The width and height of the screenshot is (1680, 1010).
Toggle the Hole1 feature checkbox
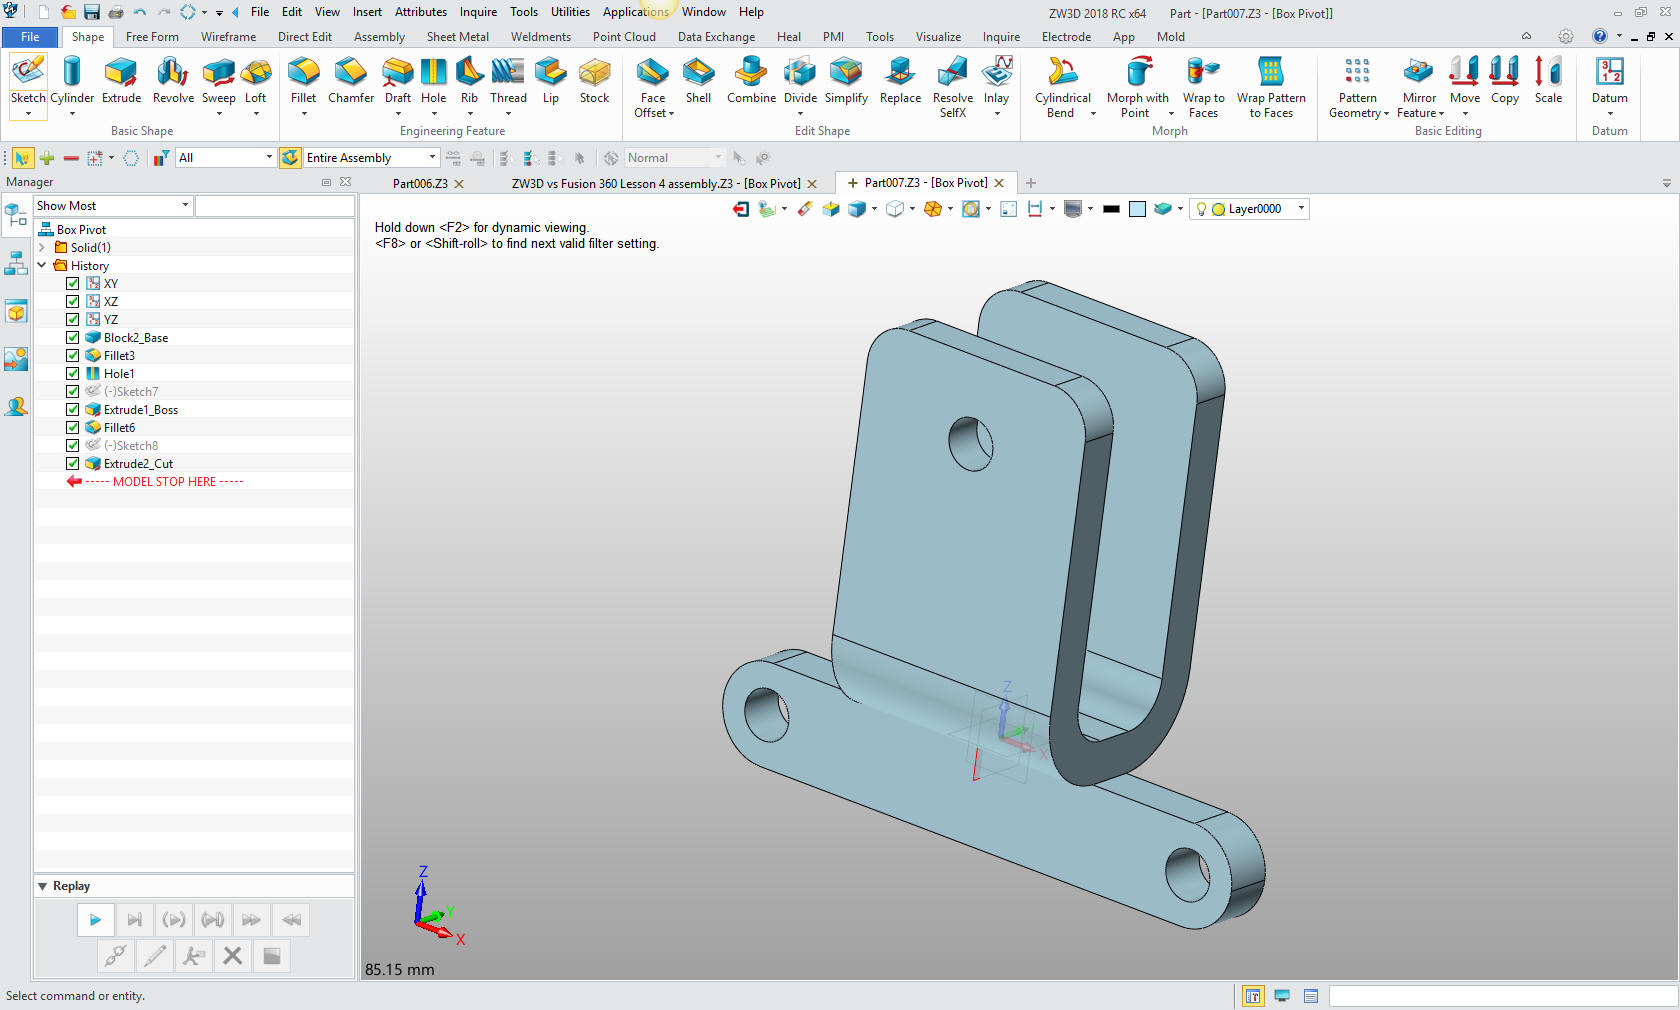tap(73, 374)
